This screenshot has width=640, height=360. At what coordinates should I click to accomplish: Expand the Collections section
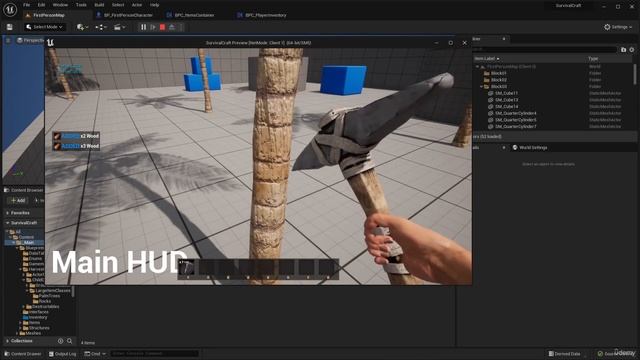point(7,341)
